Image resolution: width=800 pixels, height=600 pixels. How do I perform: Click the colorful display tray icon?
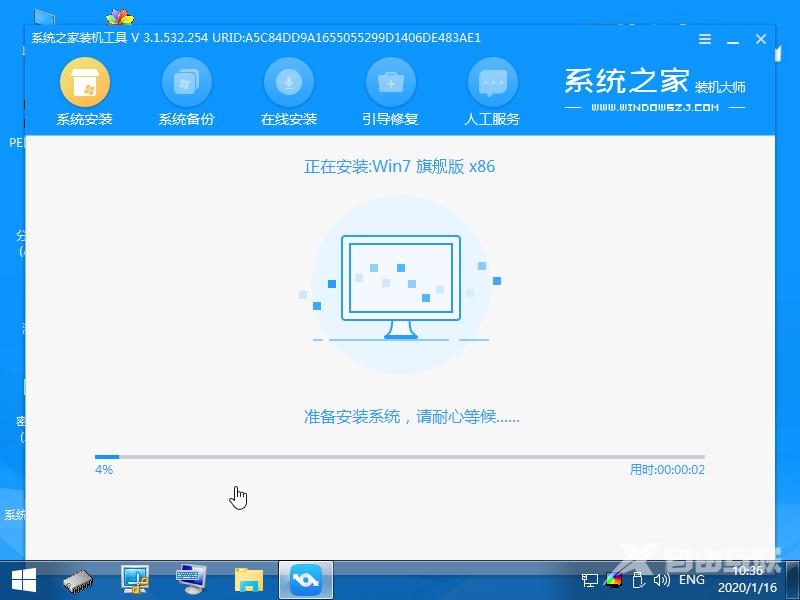tap(614, 580)
